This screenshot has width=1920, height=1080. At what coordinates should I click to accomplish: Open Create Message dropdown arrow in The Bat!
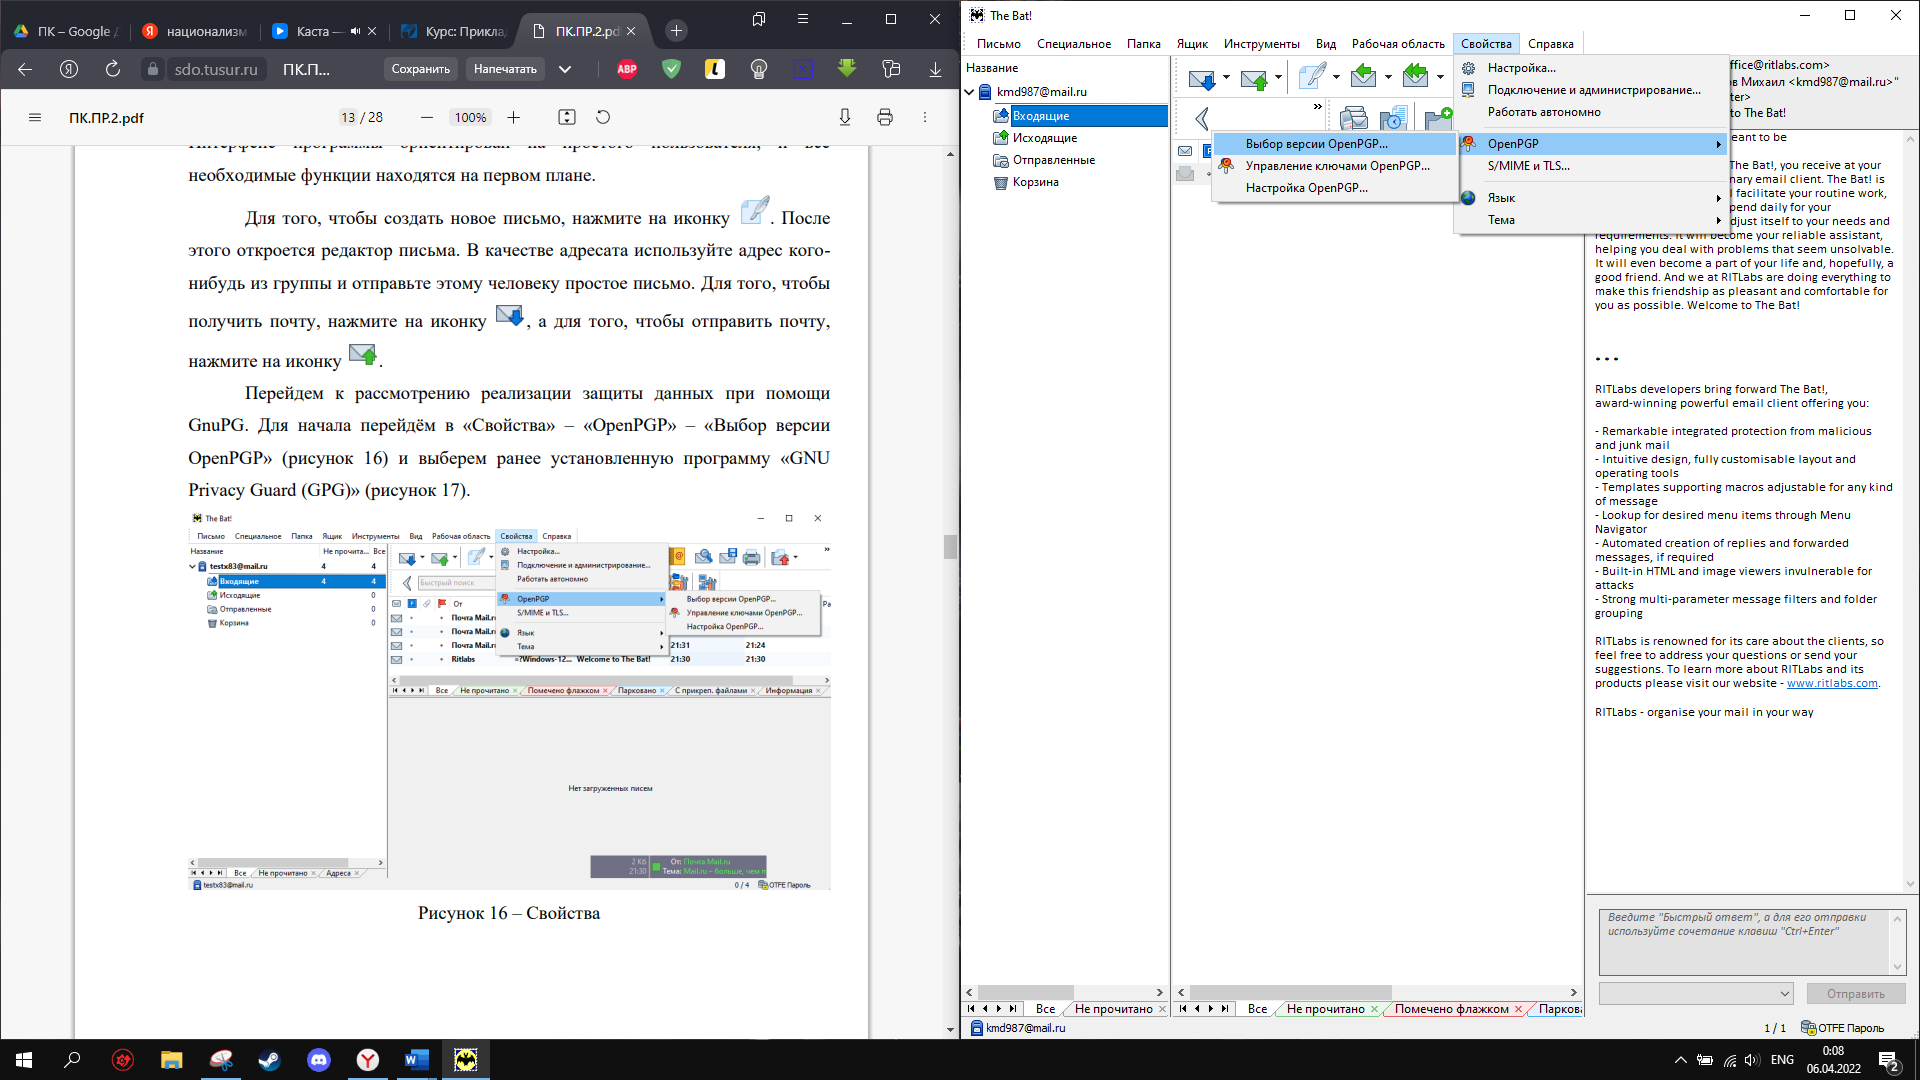(1336, 77)
